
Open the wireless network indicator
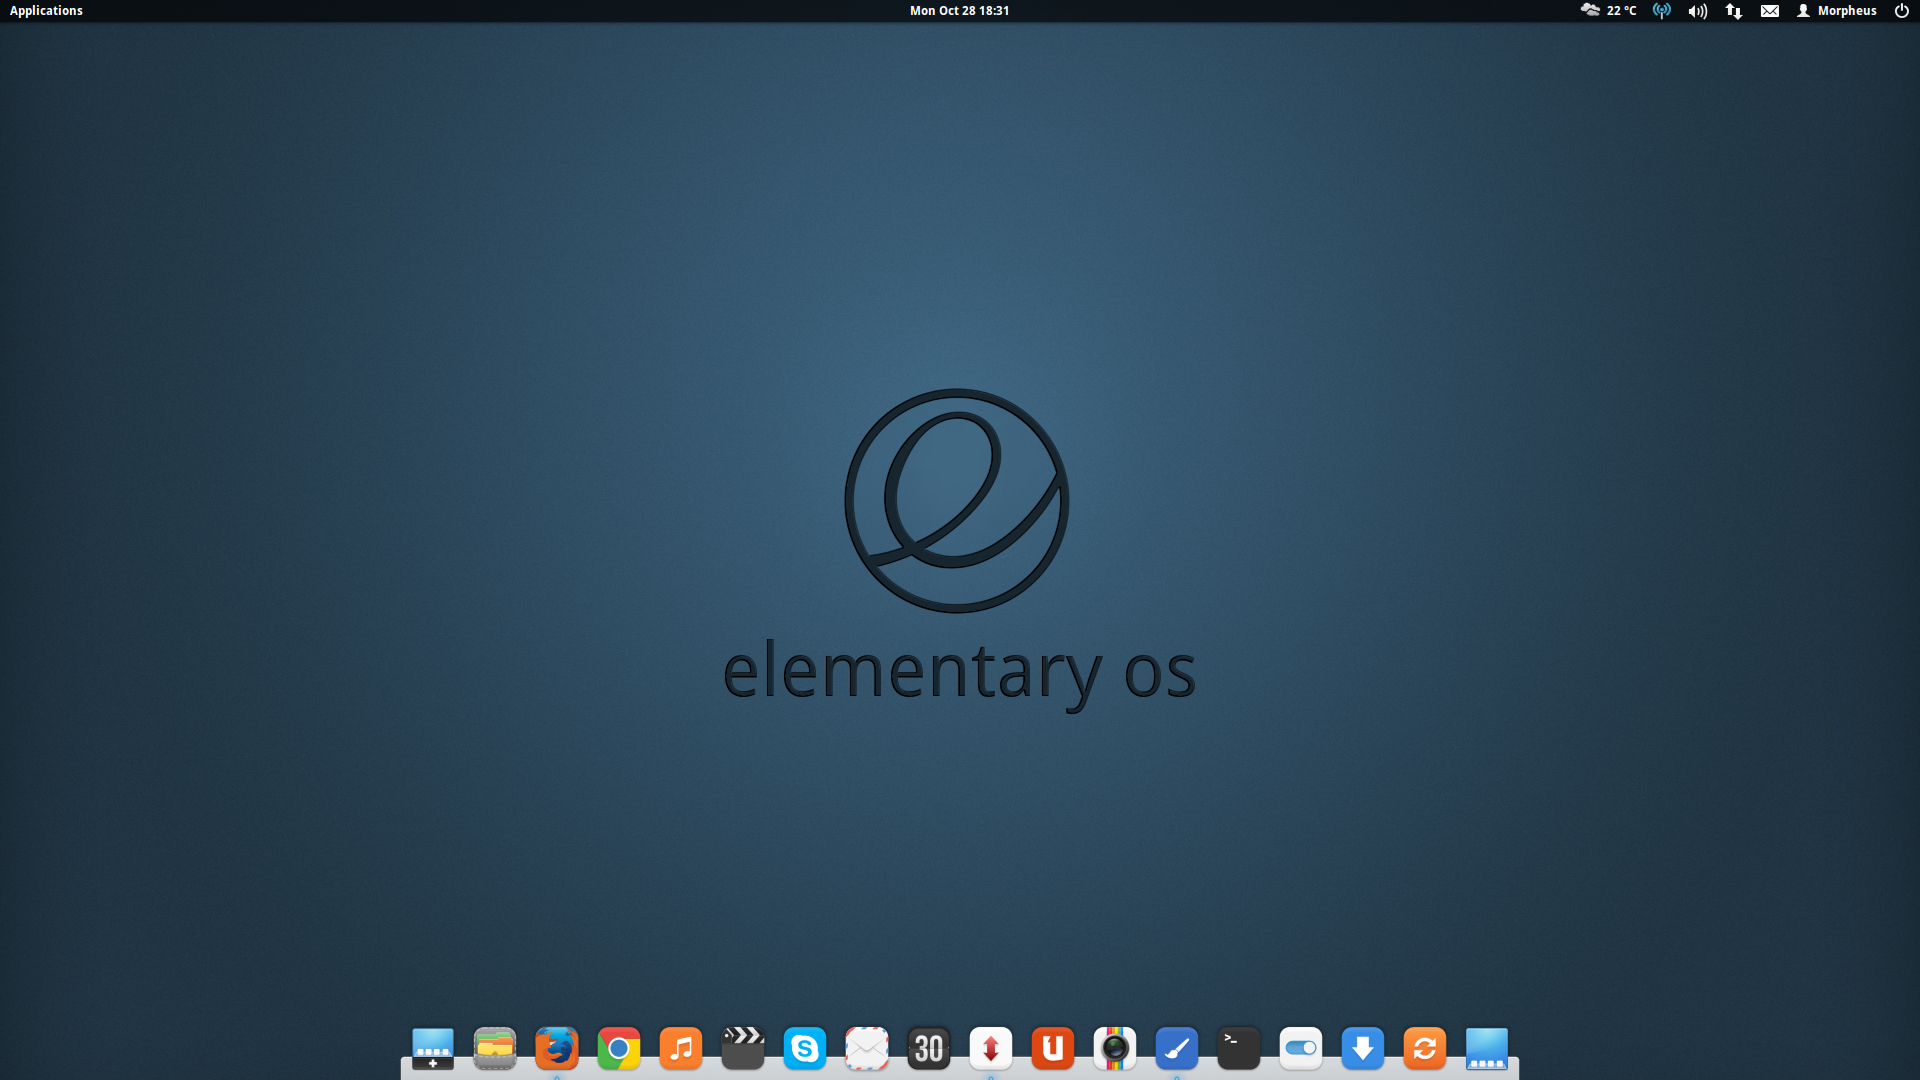1662,11
